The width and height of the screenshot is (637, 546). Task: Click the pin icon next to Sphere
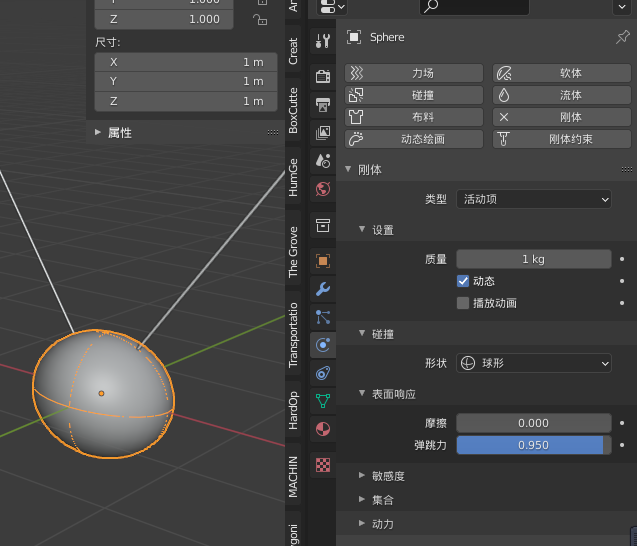pos(623,37)
